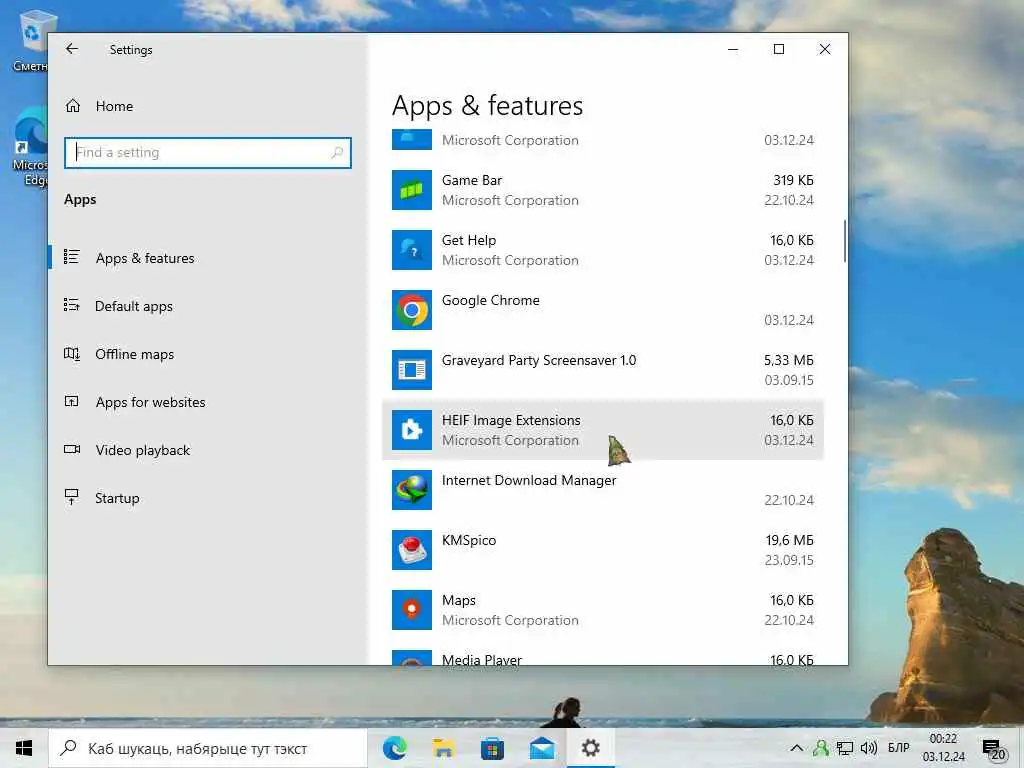The image size is (1024, 768).
Task: Open Apps for websites settings
Action: [x=150, y=402]
